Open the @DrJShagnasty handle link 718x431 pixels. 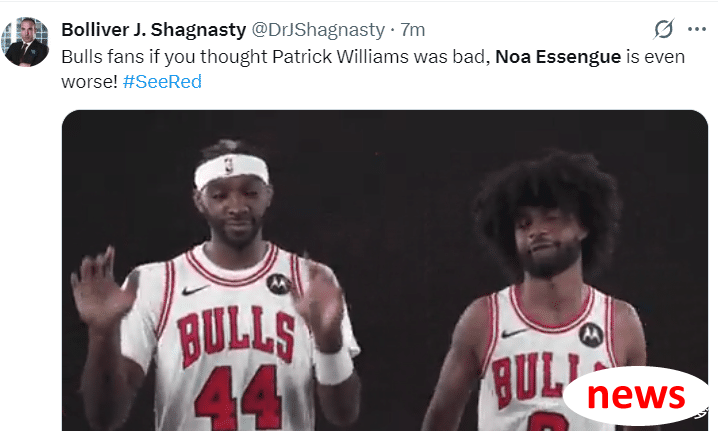coord(318,30)
